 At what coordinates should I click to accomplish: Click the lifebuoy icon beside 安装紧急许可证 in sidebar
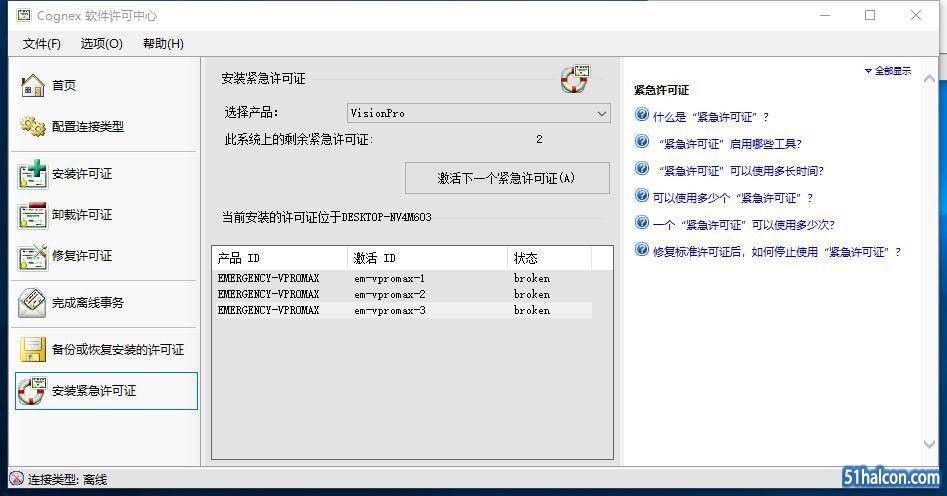pyautogui.click(x=32, y=391)
